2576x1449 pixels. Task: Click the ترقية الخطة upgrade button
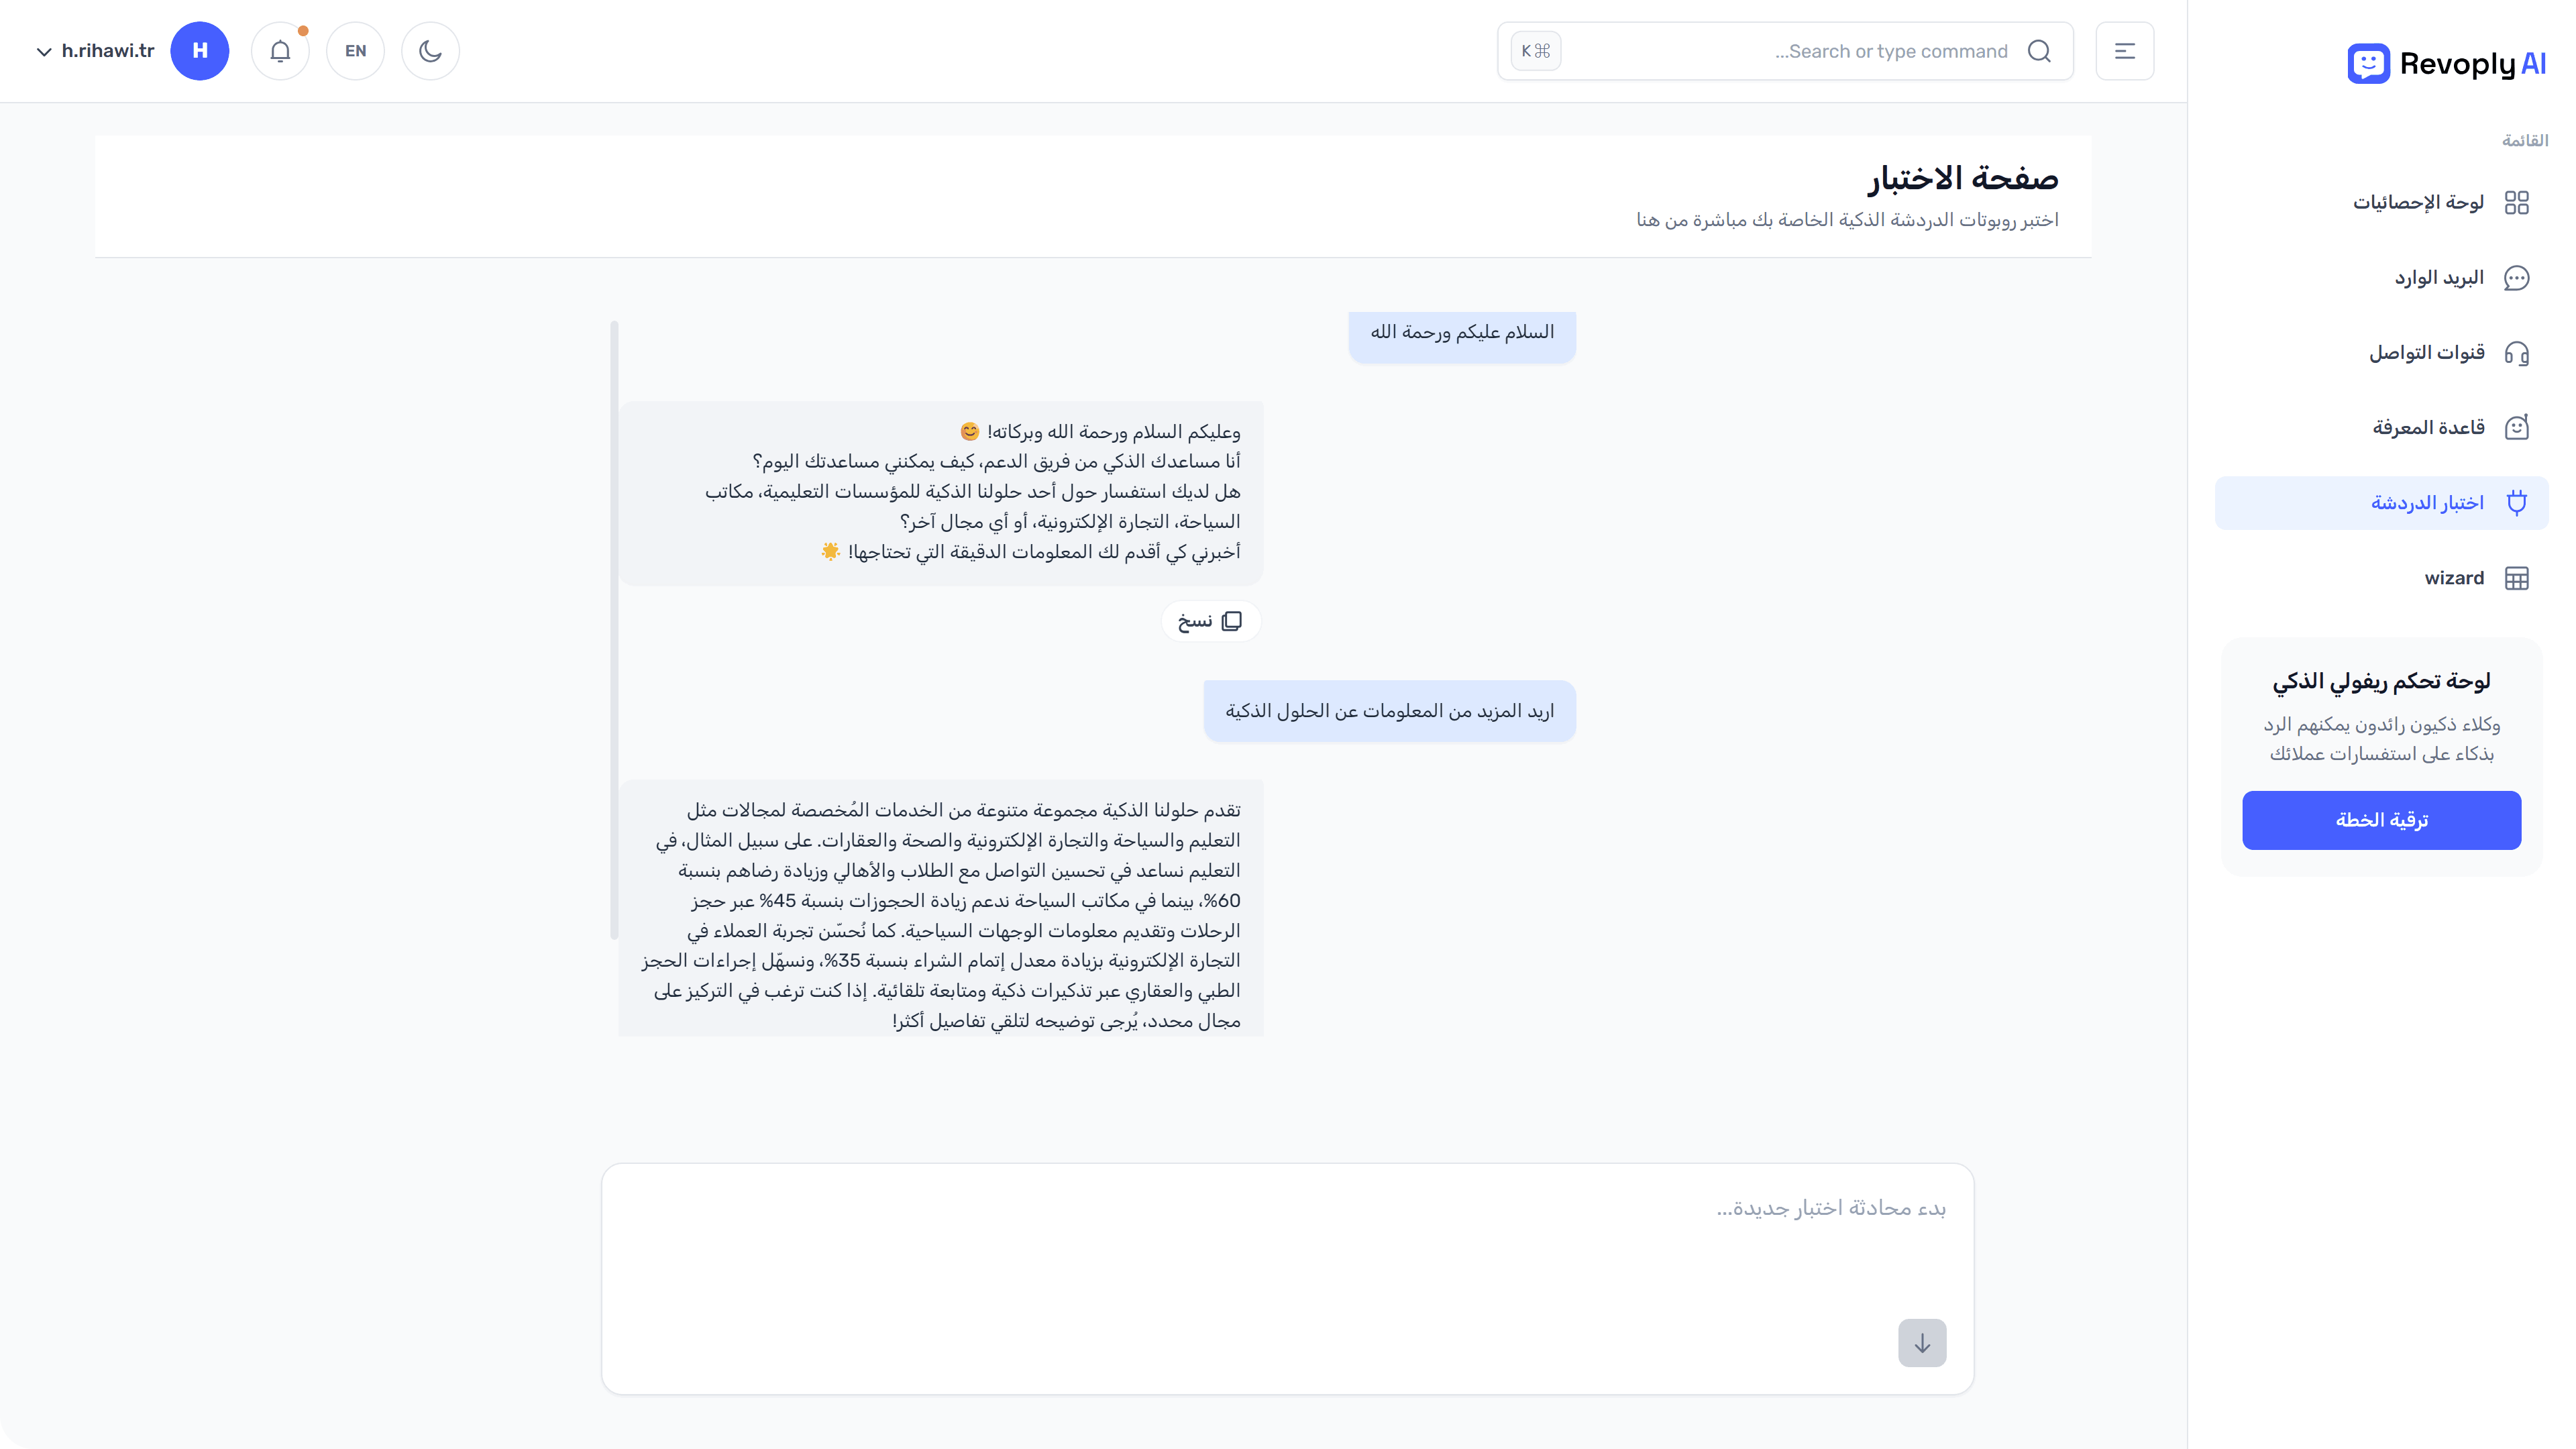pyautogui.click(x=2381, y=820)
